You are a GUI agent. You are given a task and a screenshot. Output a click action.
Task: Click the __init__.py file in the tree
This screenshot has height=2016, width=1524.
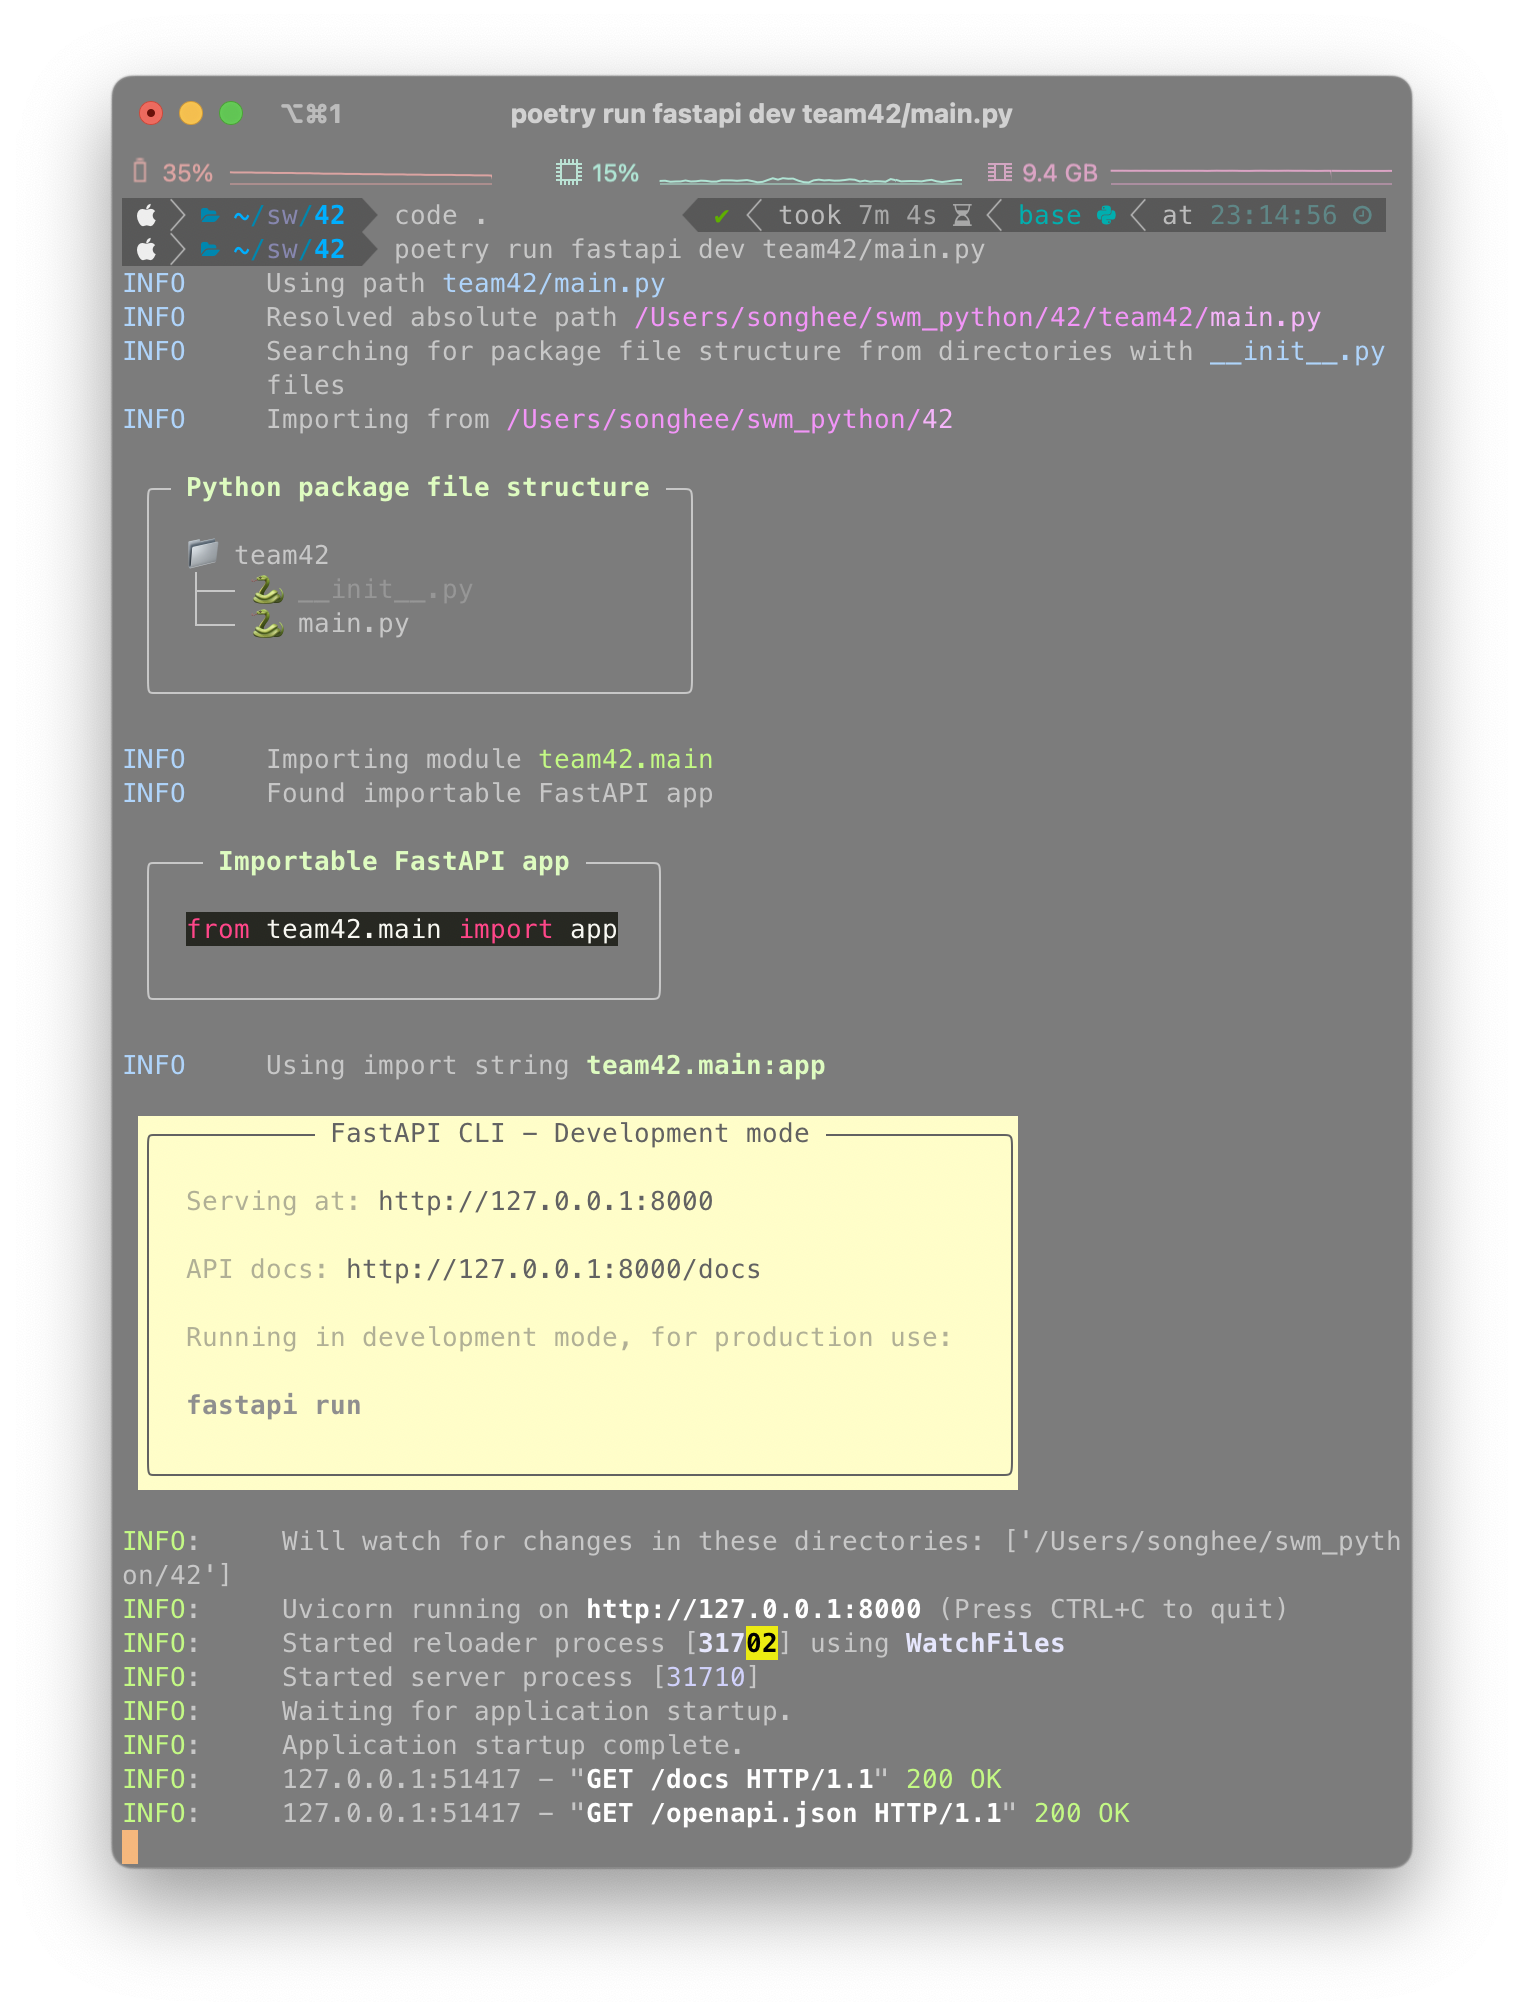[385, 589]
